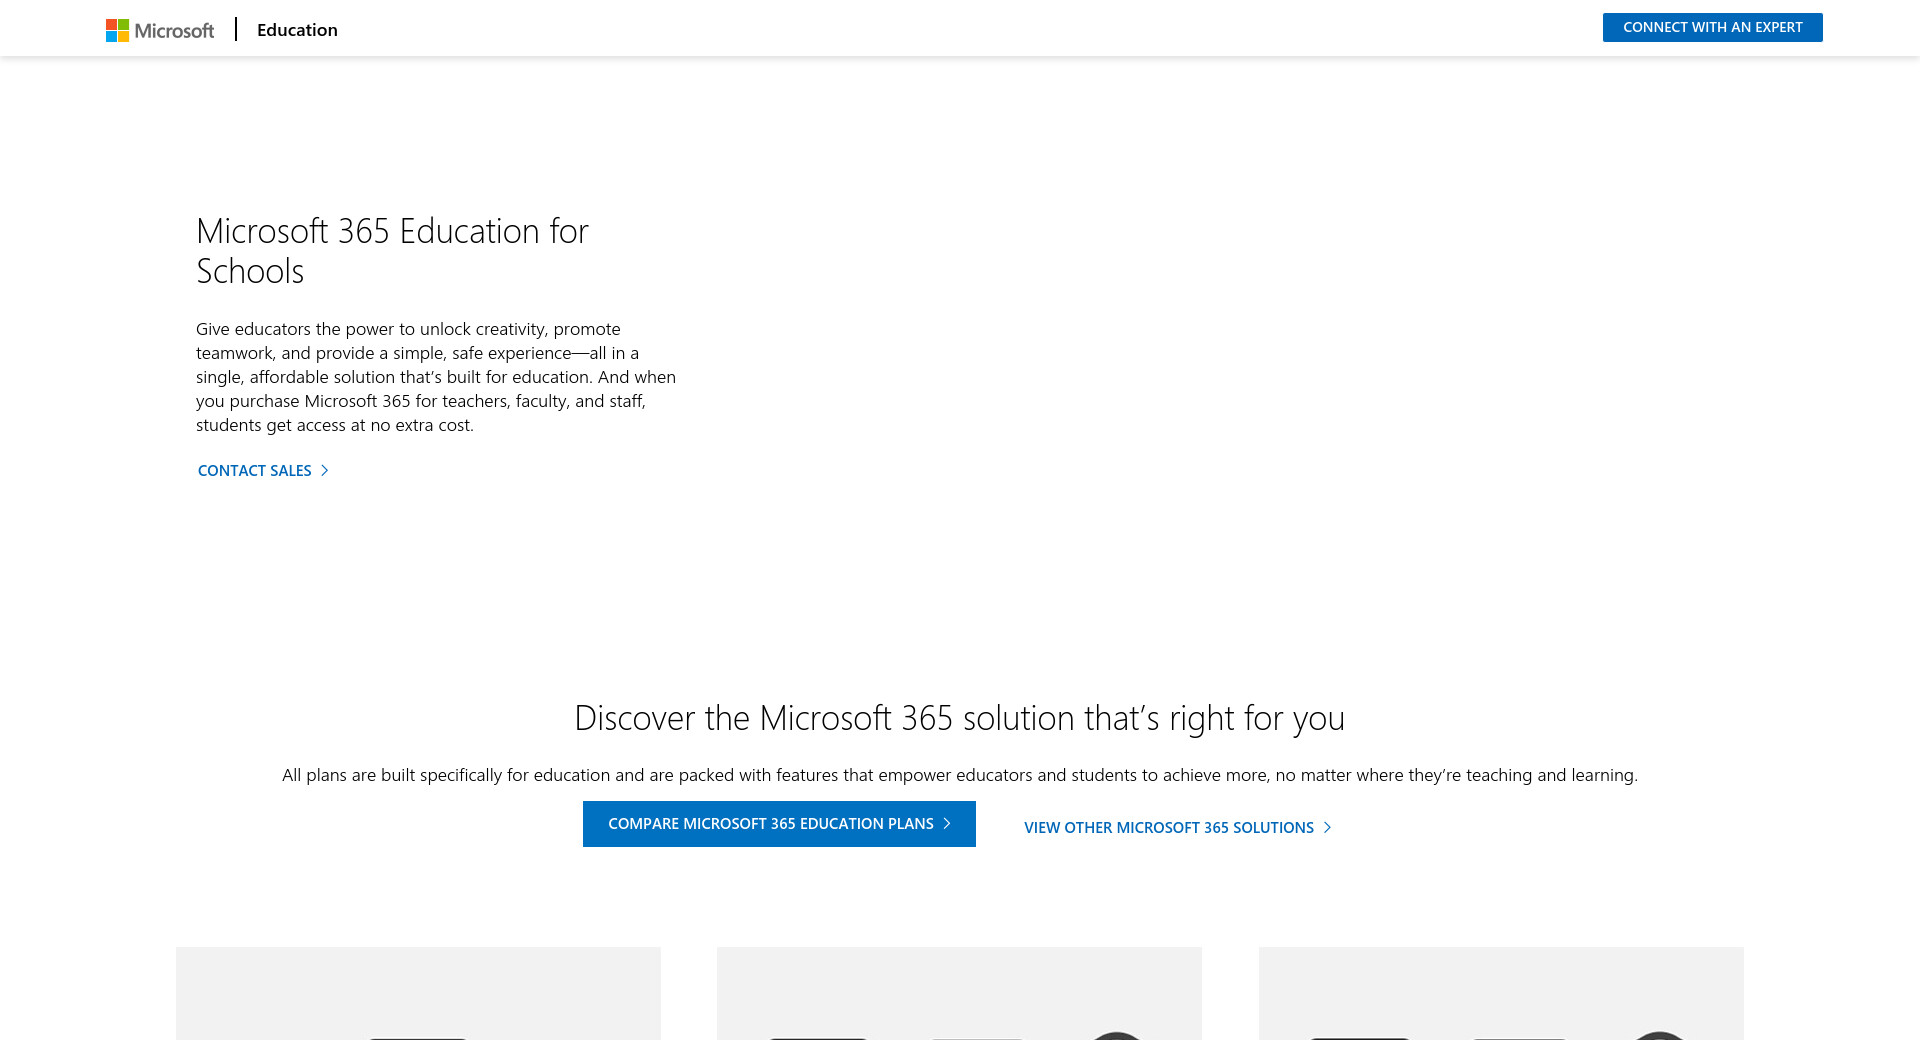Screen dimensions: 1920x1040
Task: Click the device icon in the left card
Action: tap(418, 1037)
